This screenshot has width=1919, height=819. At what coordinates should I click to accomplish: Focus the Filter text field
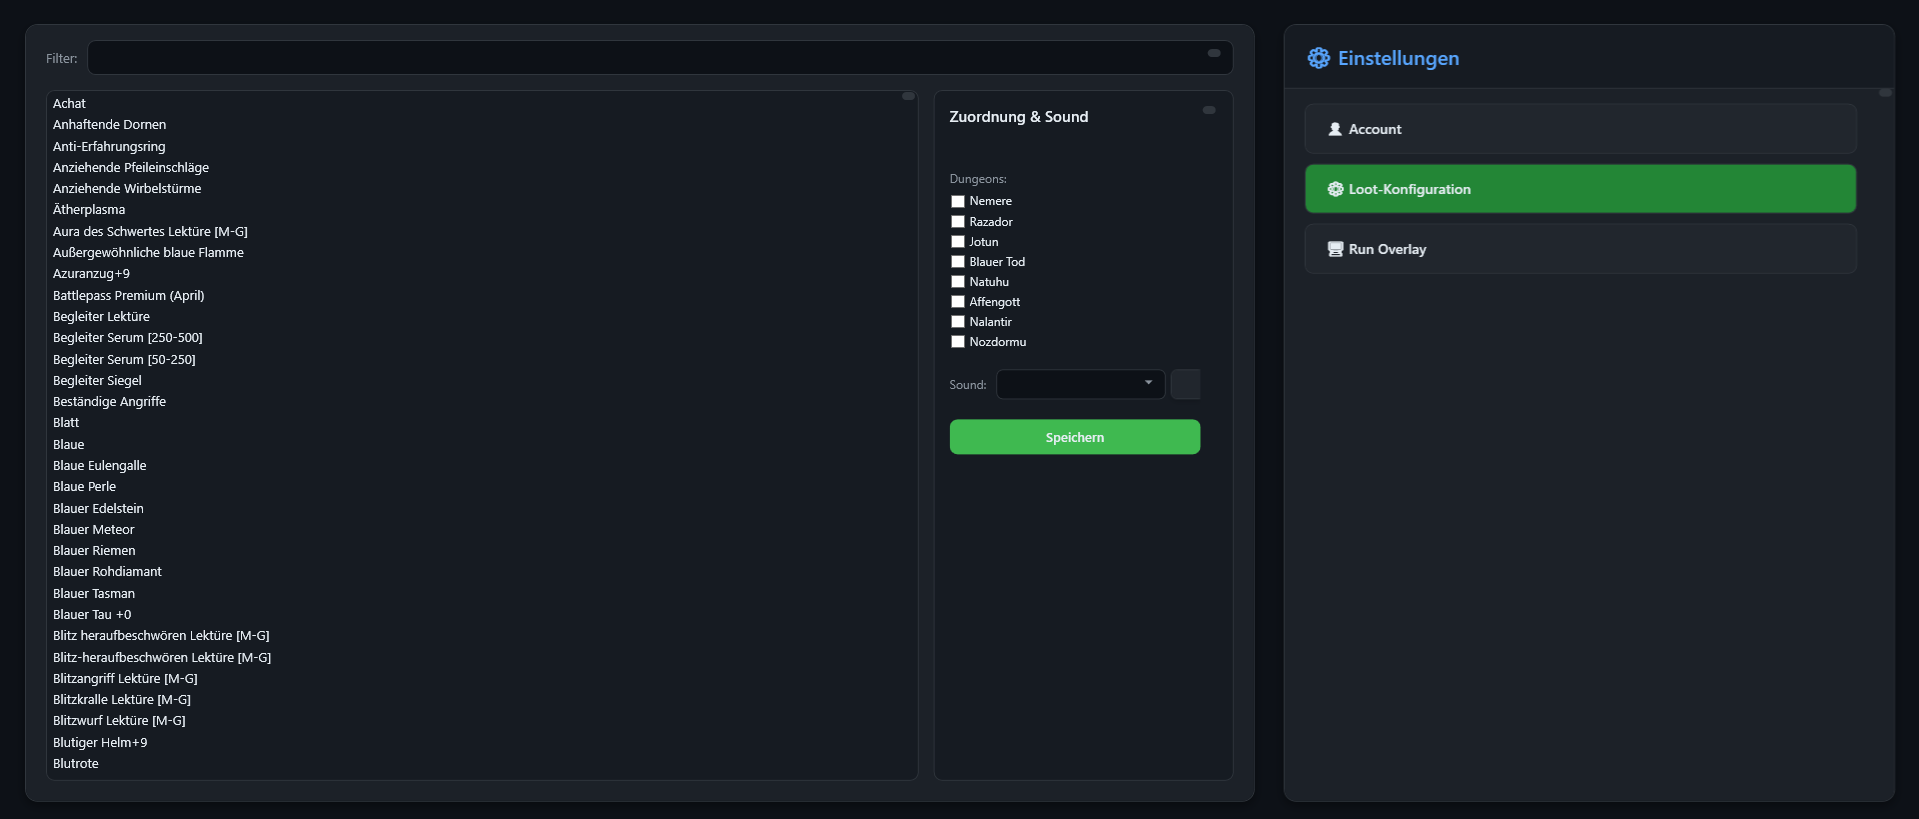click(x=650, y=58)
